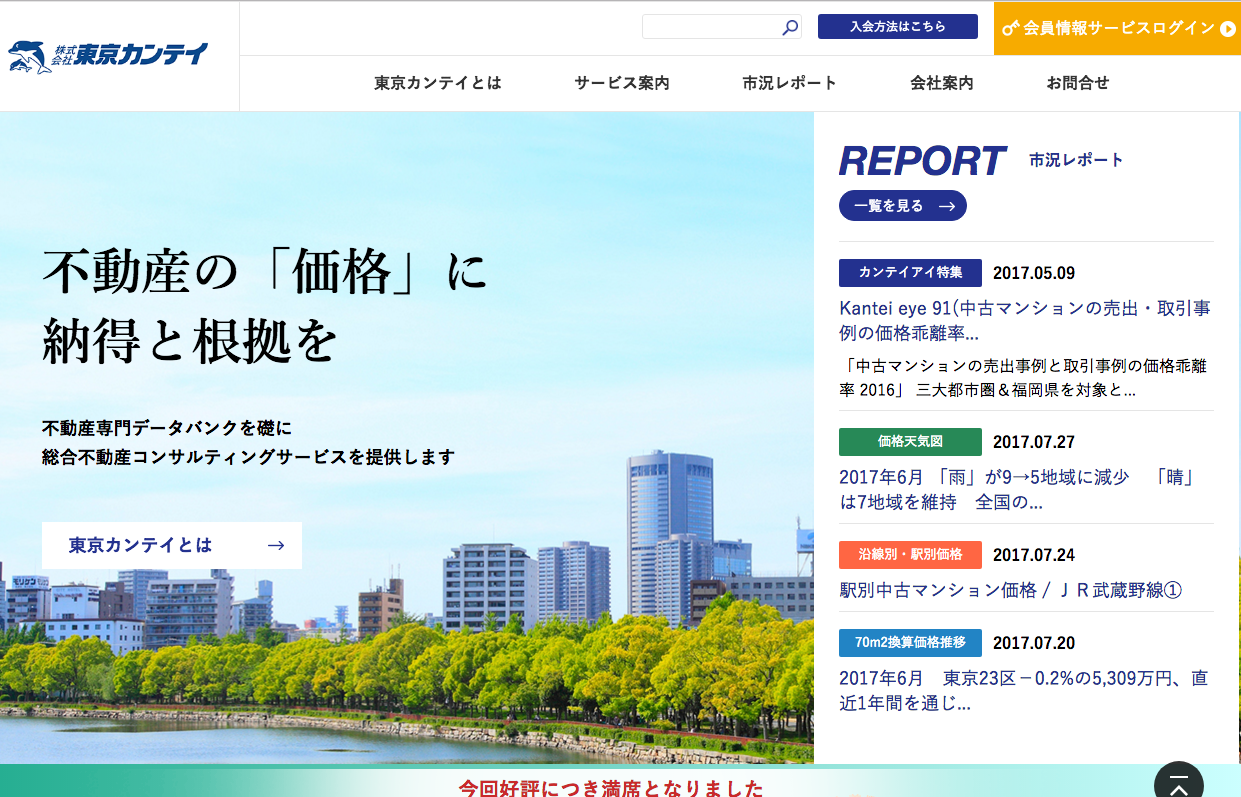Open お問合せ contact page
Viewport: 1241px width, 797px height.
pyautogui.click(x=1078, y=83)
